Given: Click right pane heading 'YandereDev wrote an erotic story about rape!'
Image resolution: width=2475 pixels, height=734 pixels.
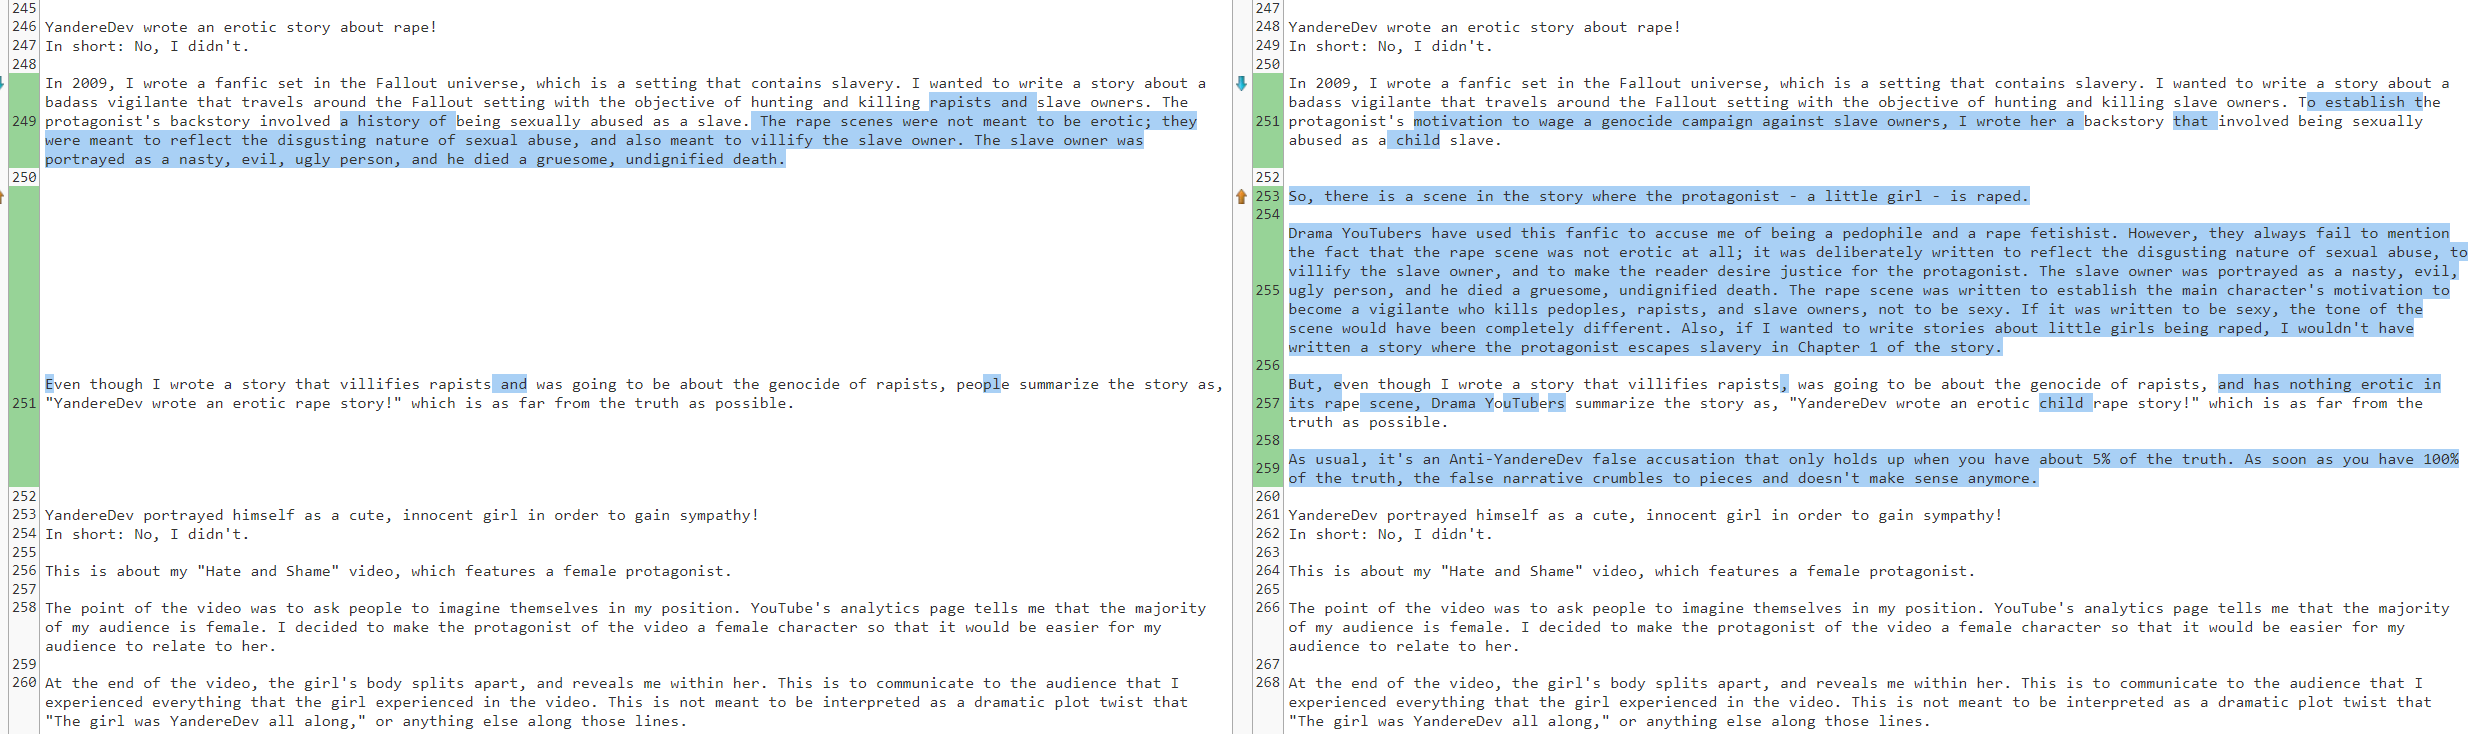Looking at the screenshot, I should click(x=1485, y=27).
